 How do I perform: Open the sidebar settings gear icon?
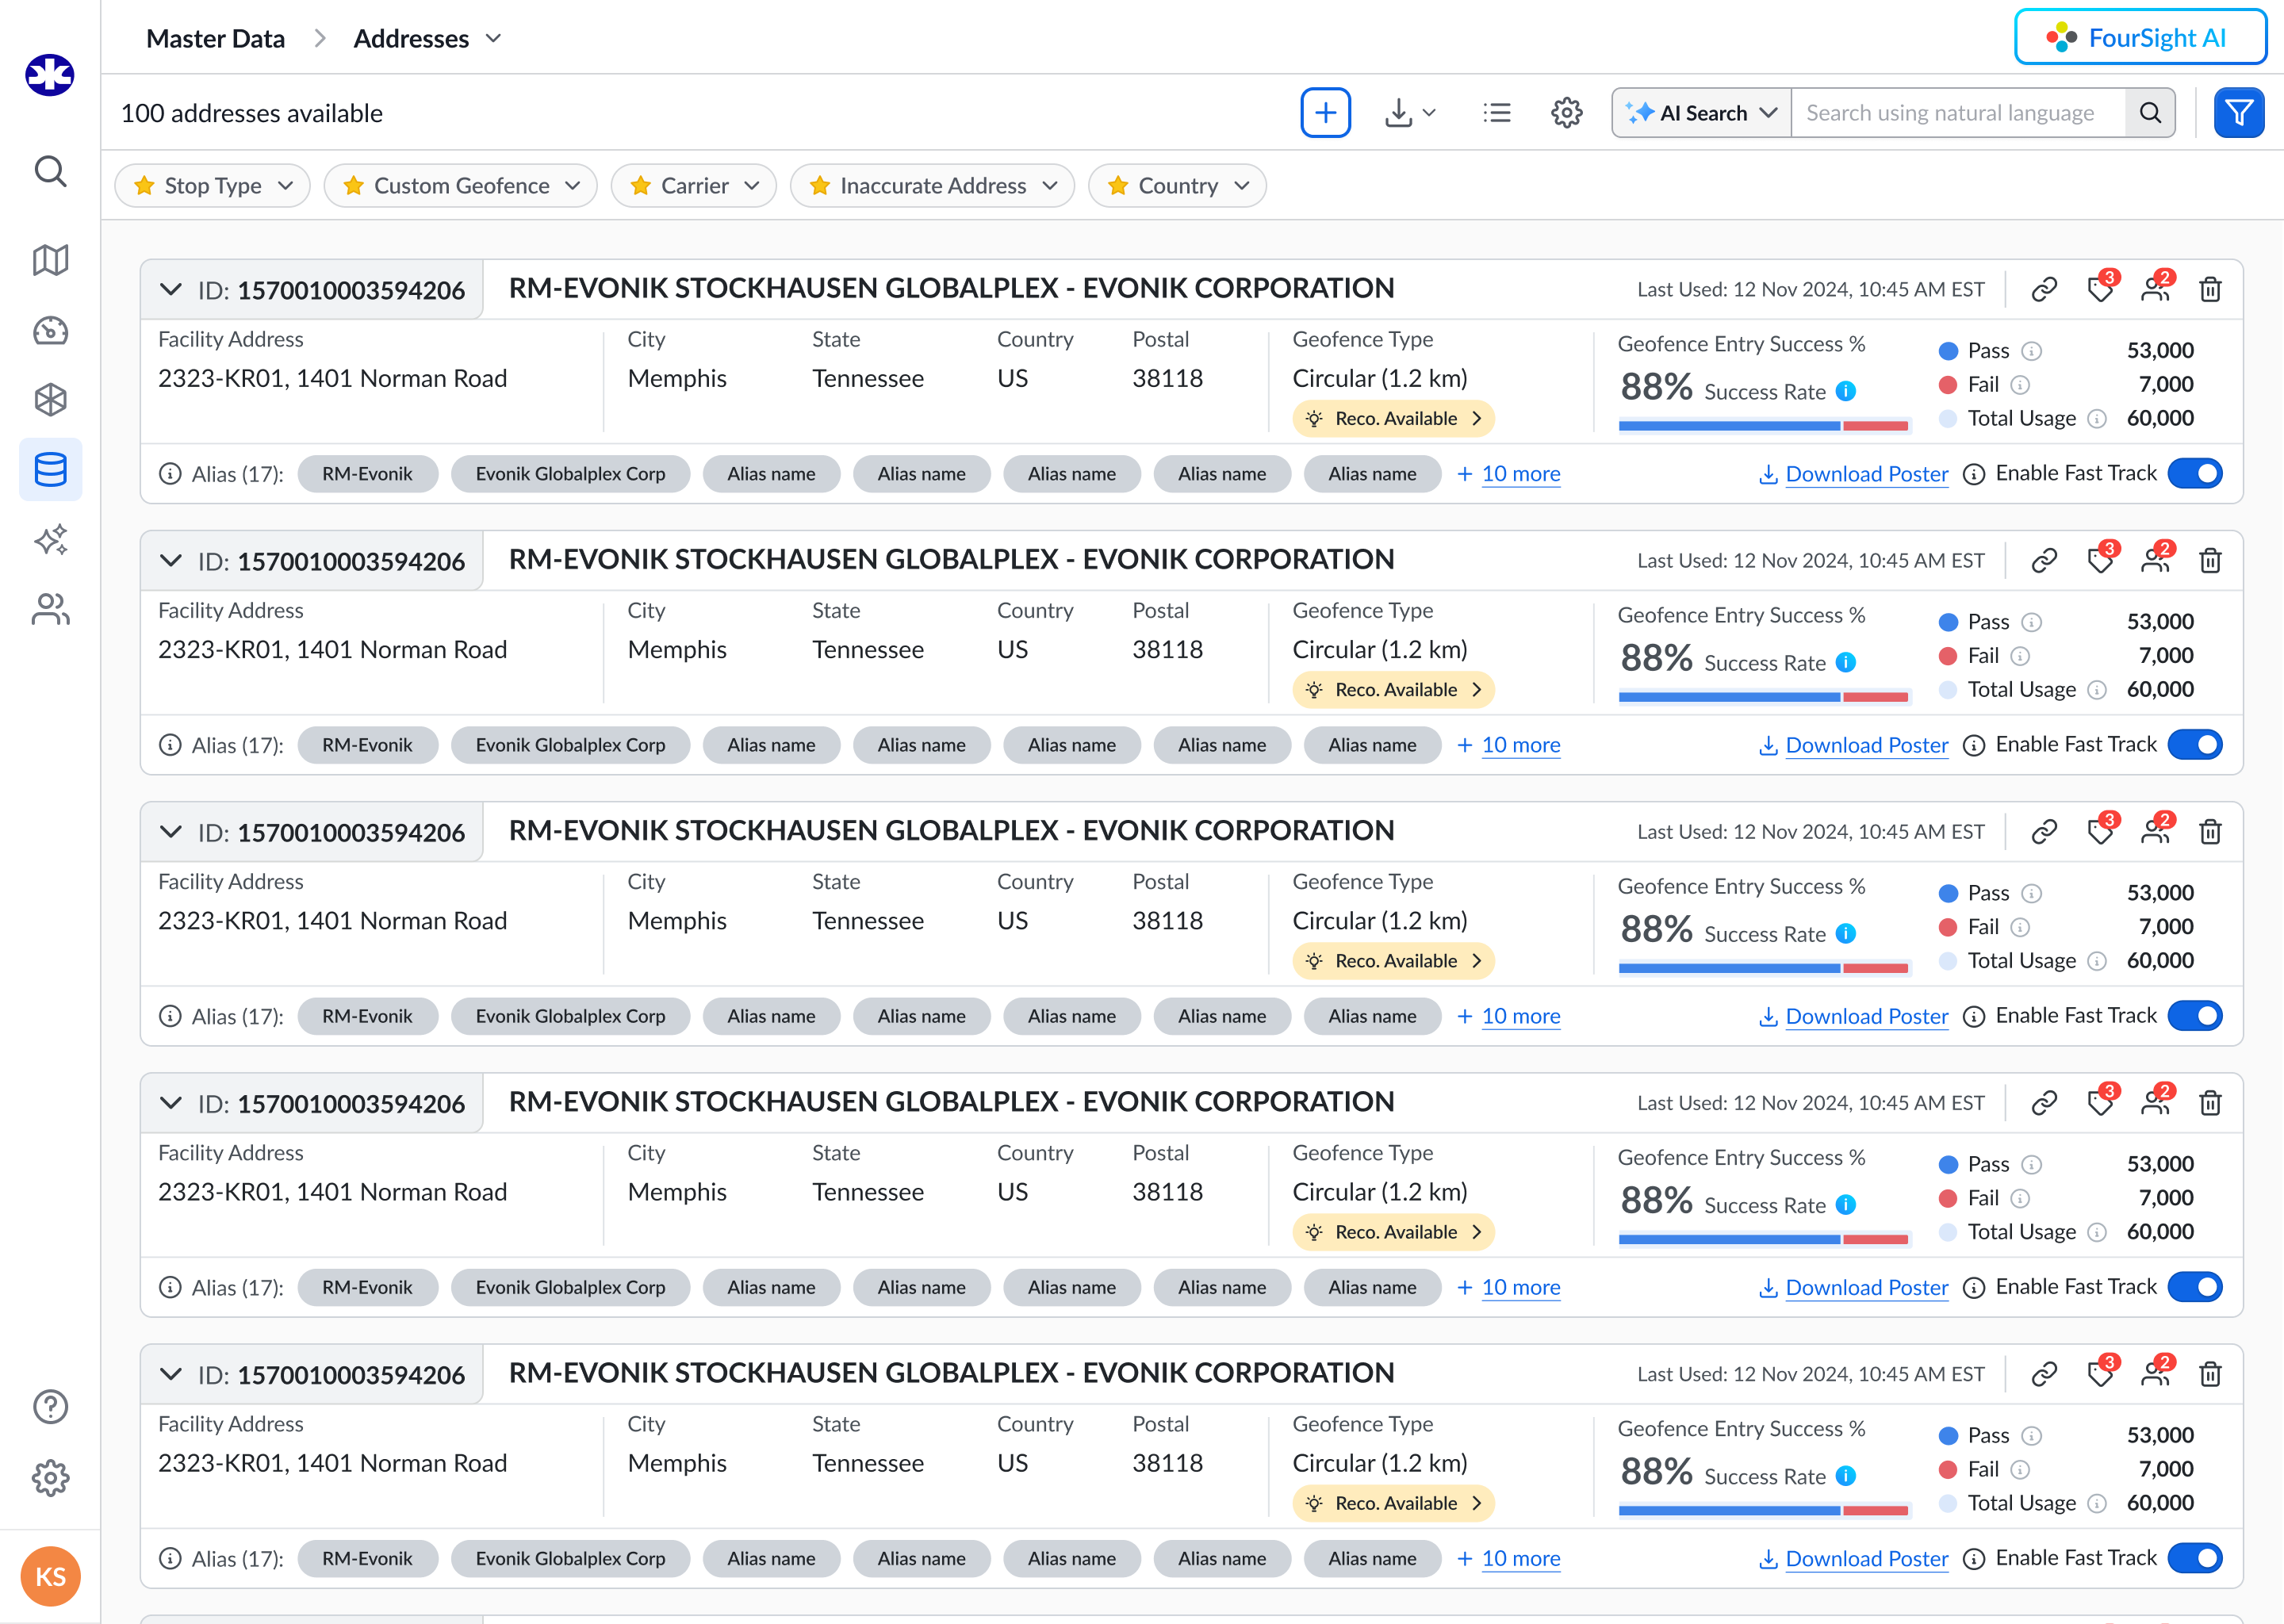(50, 1477)
